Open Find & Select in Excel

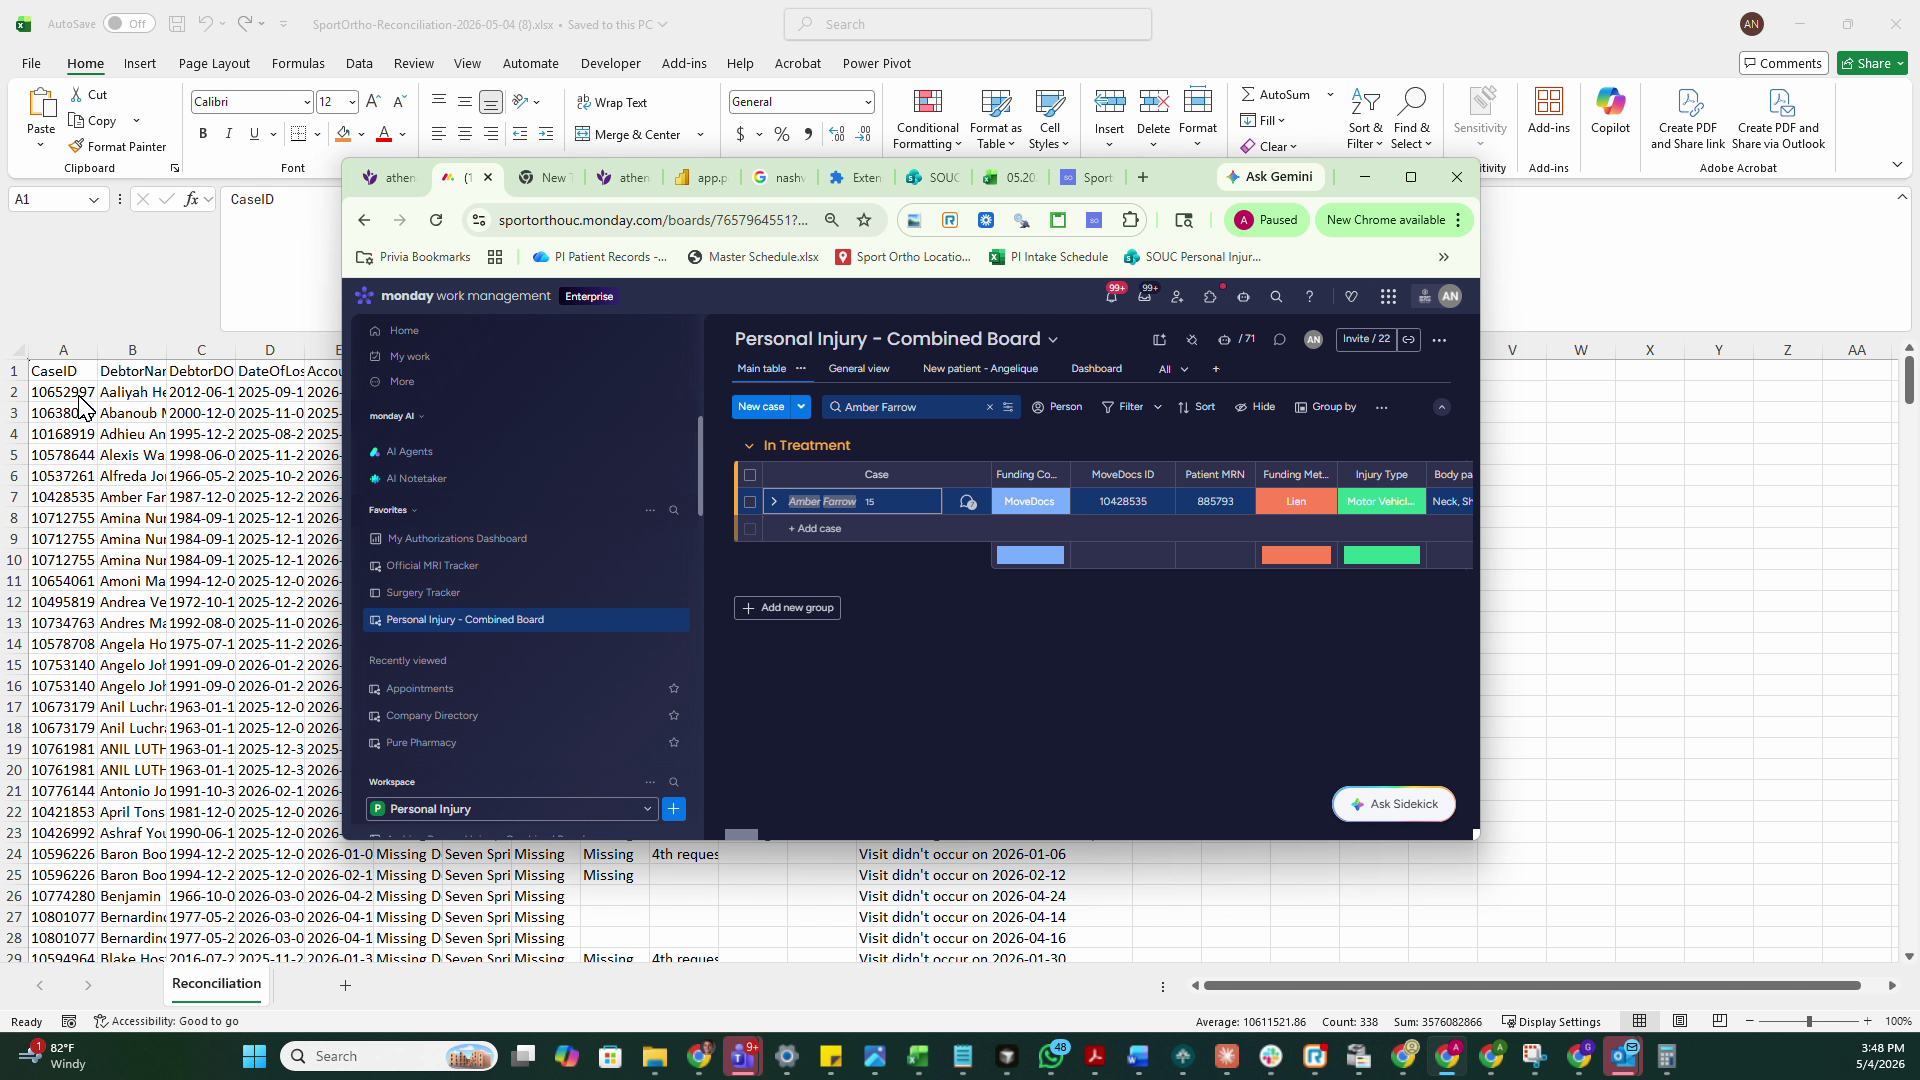(x=1411, y=120)
